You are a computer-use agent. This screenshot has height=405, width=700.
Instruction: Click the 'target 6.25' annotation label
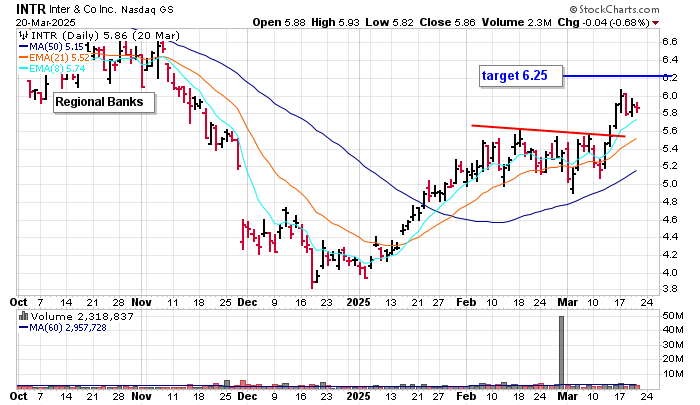point(521,76)
